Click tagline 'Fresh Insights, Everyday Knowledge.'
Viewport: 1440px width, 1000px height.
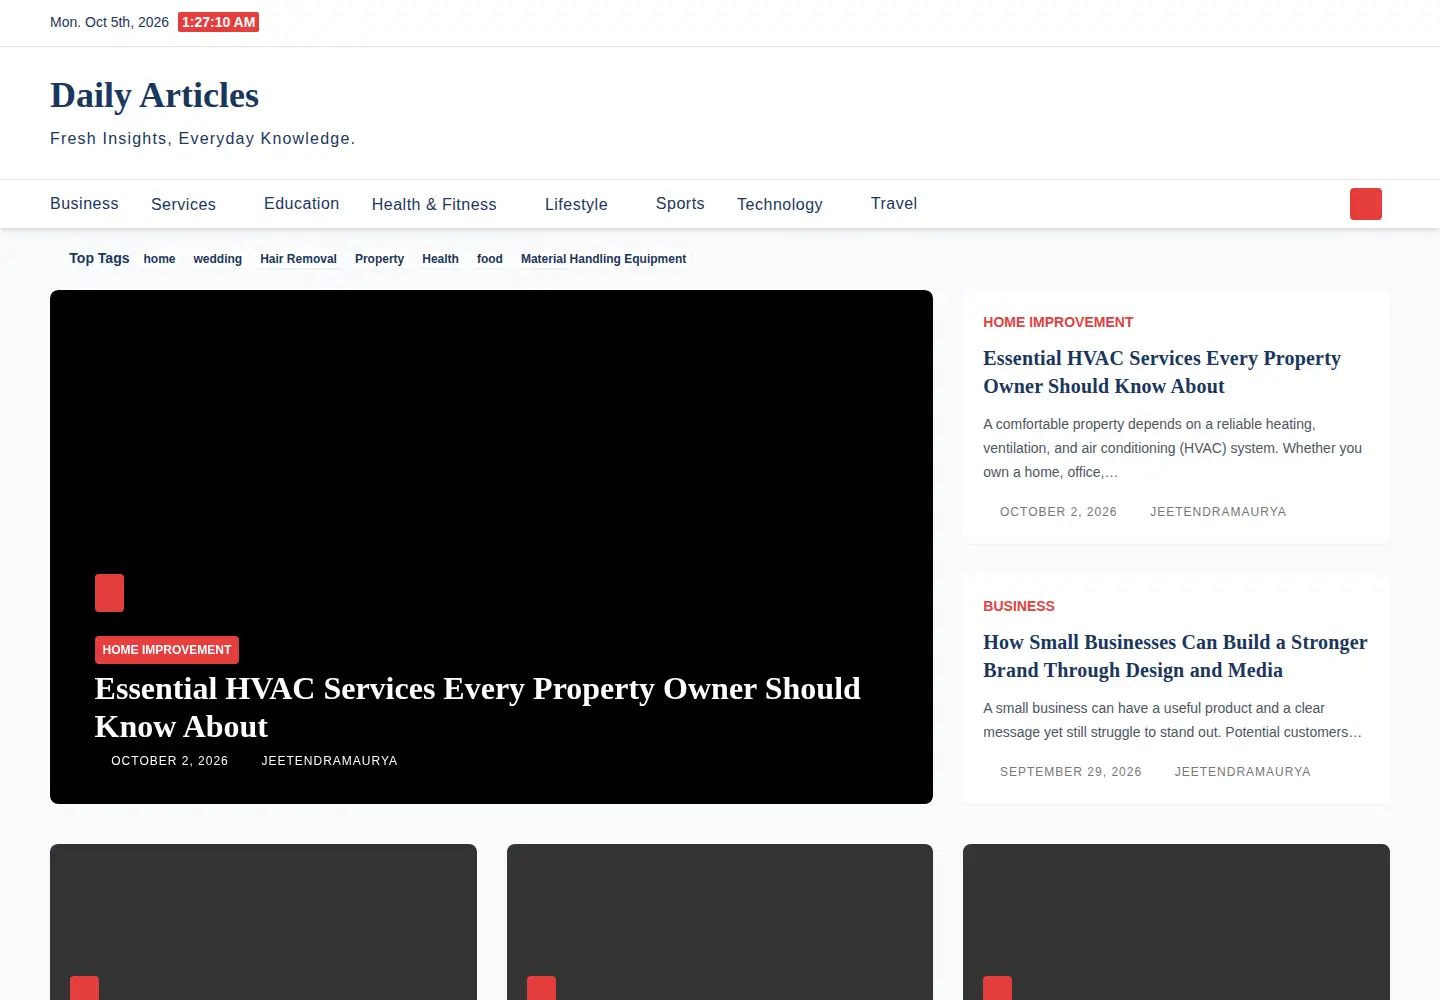[x=203, y=138]
